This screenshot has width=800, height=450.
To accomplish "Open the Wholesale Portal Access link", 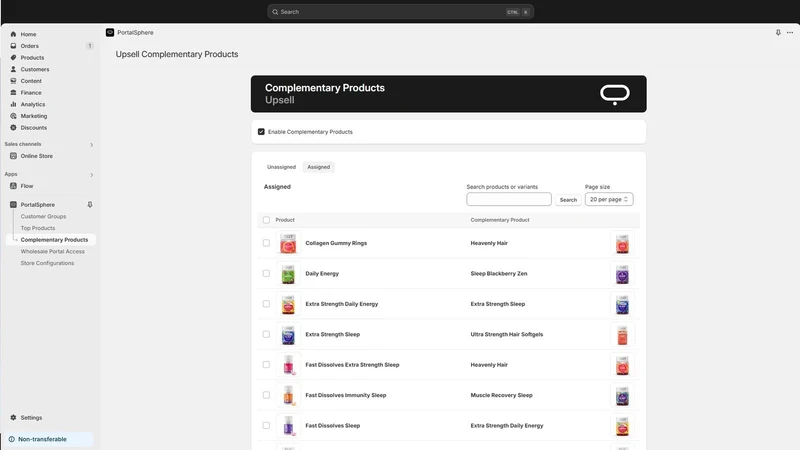I will (x=53, y=252).
